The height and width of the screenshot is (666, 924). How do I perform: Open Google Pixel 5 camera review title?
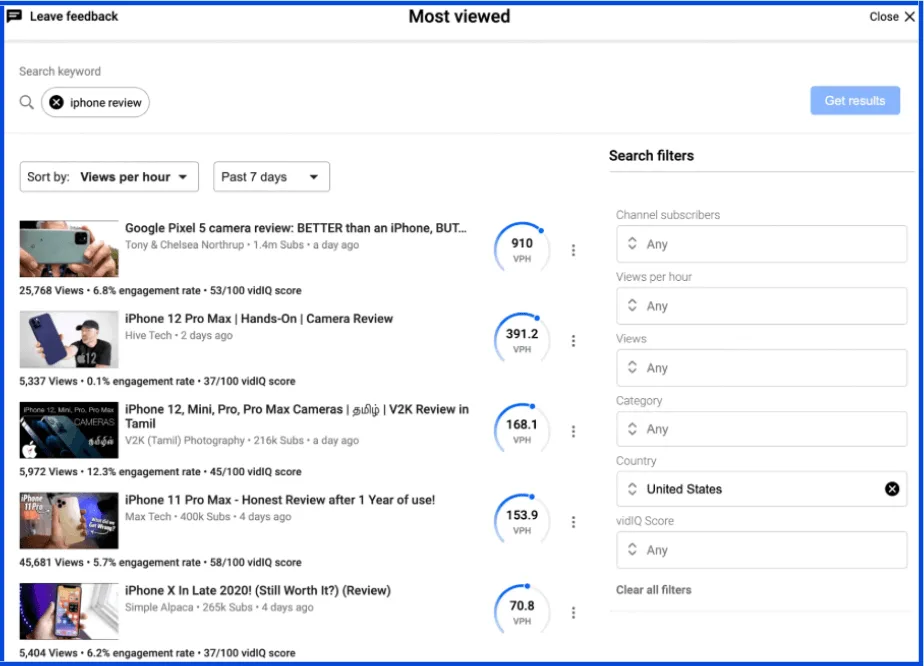(x=295, y=228)
